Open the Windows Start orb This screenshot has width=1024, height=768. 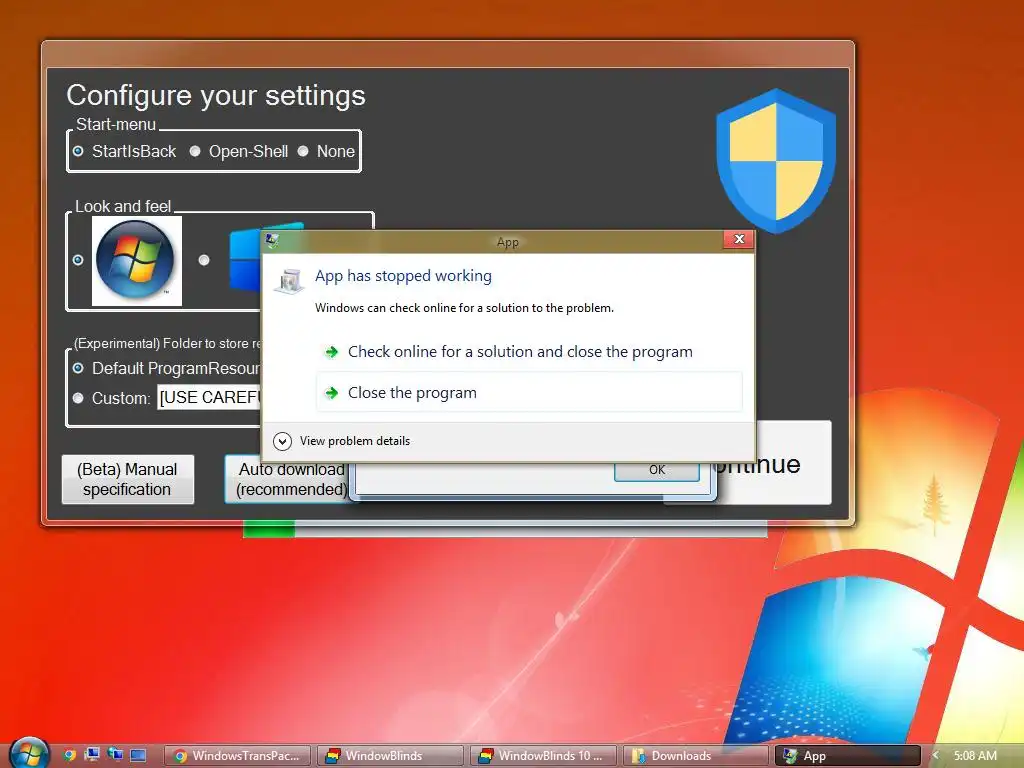29,752
